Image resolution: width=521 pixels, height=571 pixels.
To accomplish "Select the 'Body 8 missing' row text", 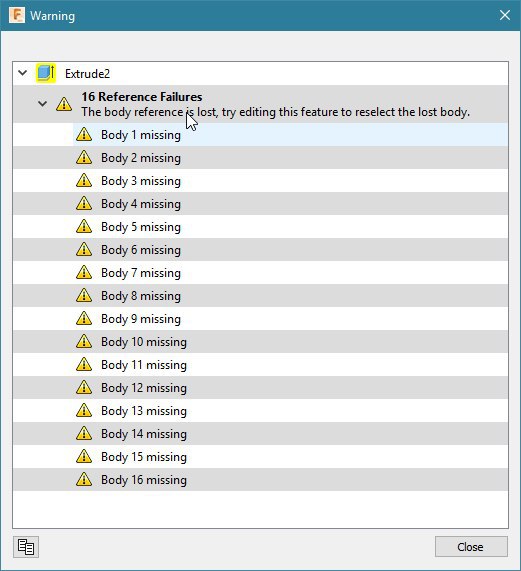I will coord(141,295).
